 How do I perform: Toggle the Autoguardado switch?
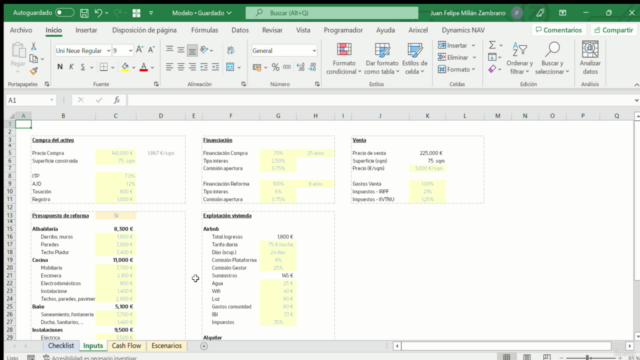click(x=64, y=13)
